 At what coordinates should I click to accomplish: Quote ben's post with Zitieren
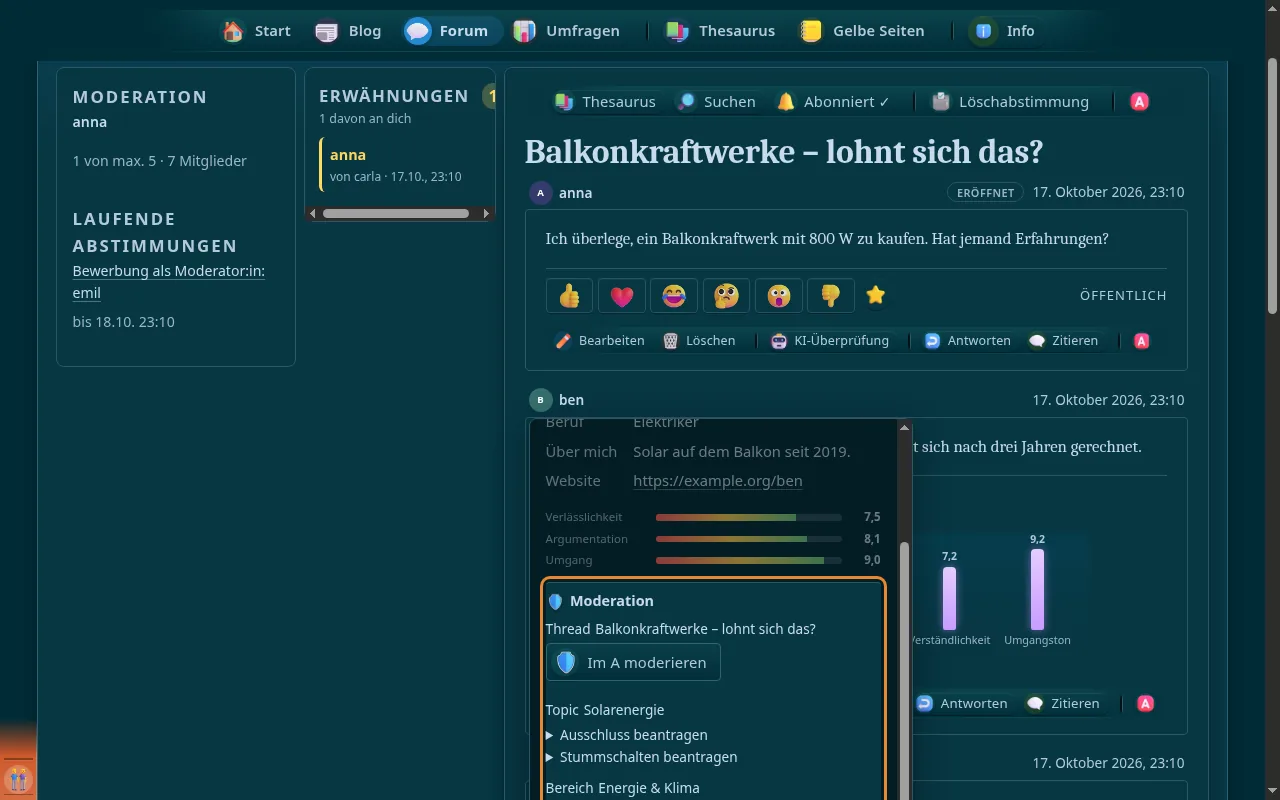tap(1064, 703)
